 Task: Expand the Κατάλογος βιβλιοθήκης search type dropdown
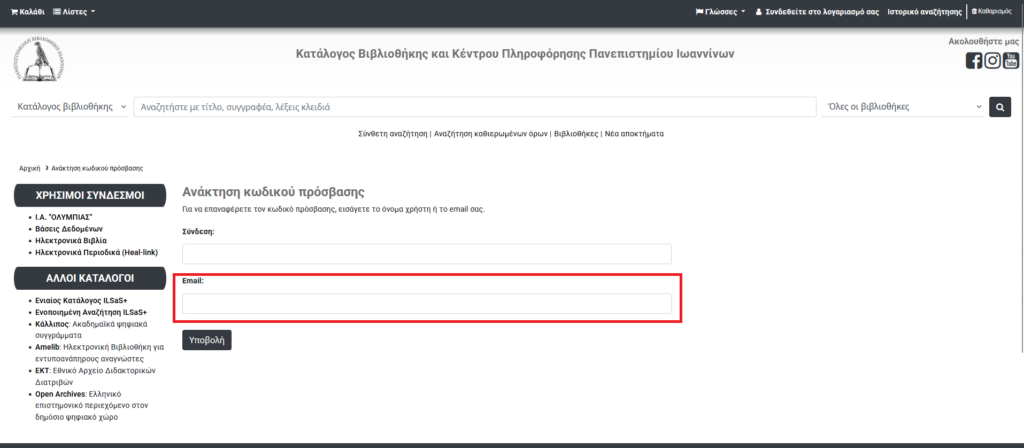point(71,107)
